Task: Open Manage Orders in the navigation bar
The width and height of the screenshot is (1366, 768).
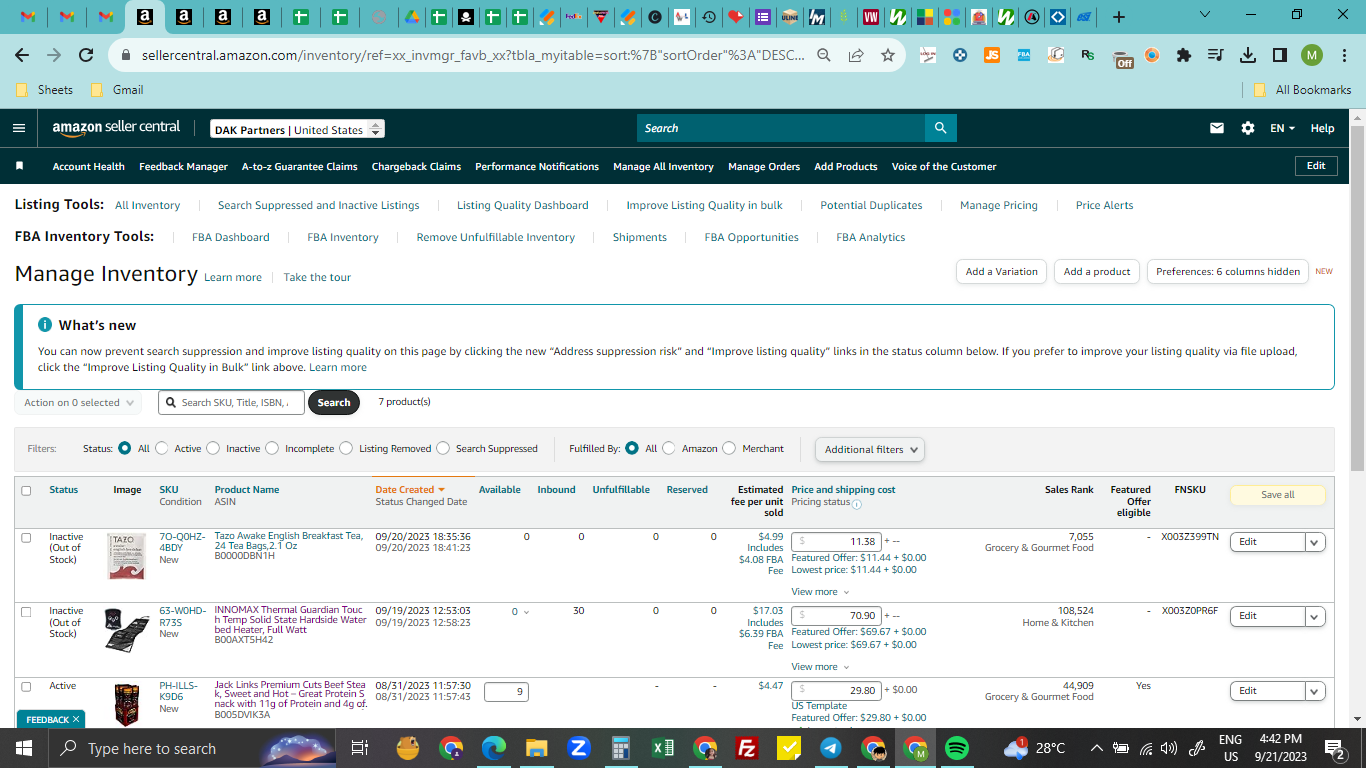Action: [764, 166]
